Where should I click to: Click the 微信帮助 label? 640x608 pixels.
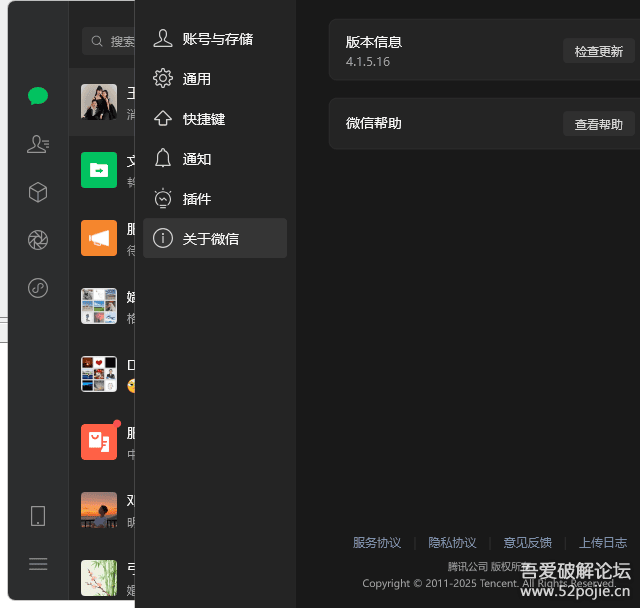(x=373, y=123)
